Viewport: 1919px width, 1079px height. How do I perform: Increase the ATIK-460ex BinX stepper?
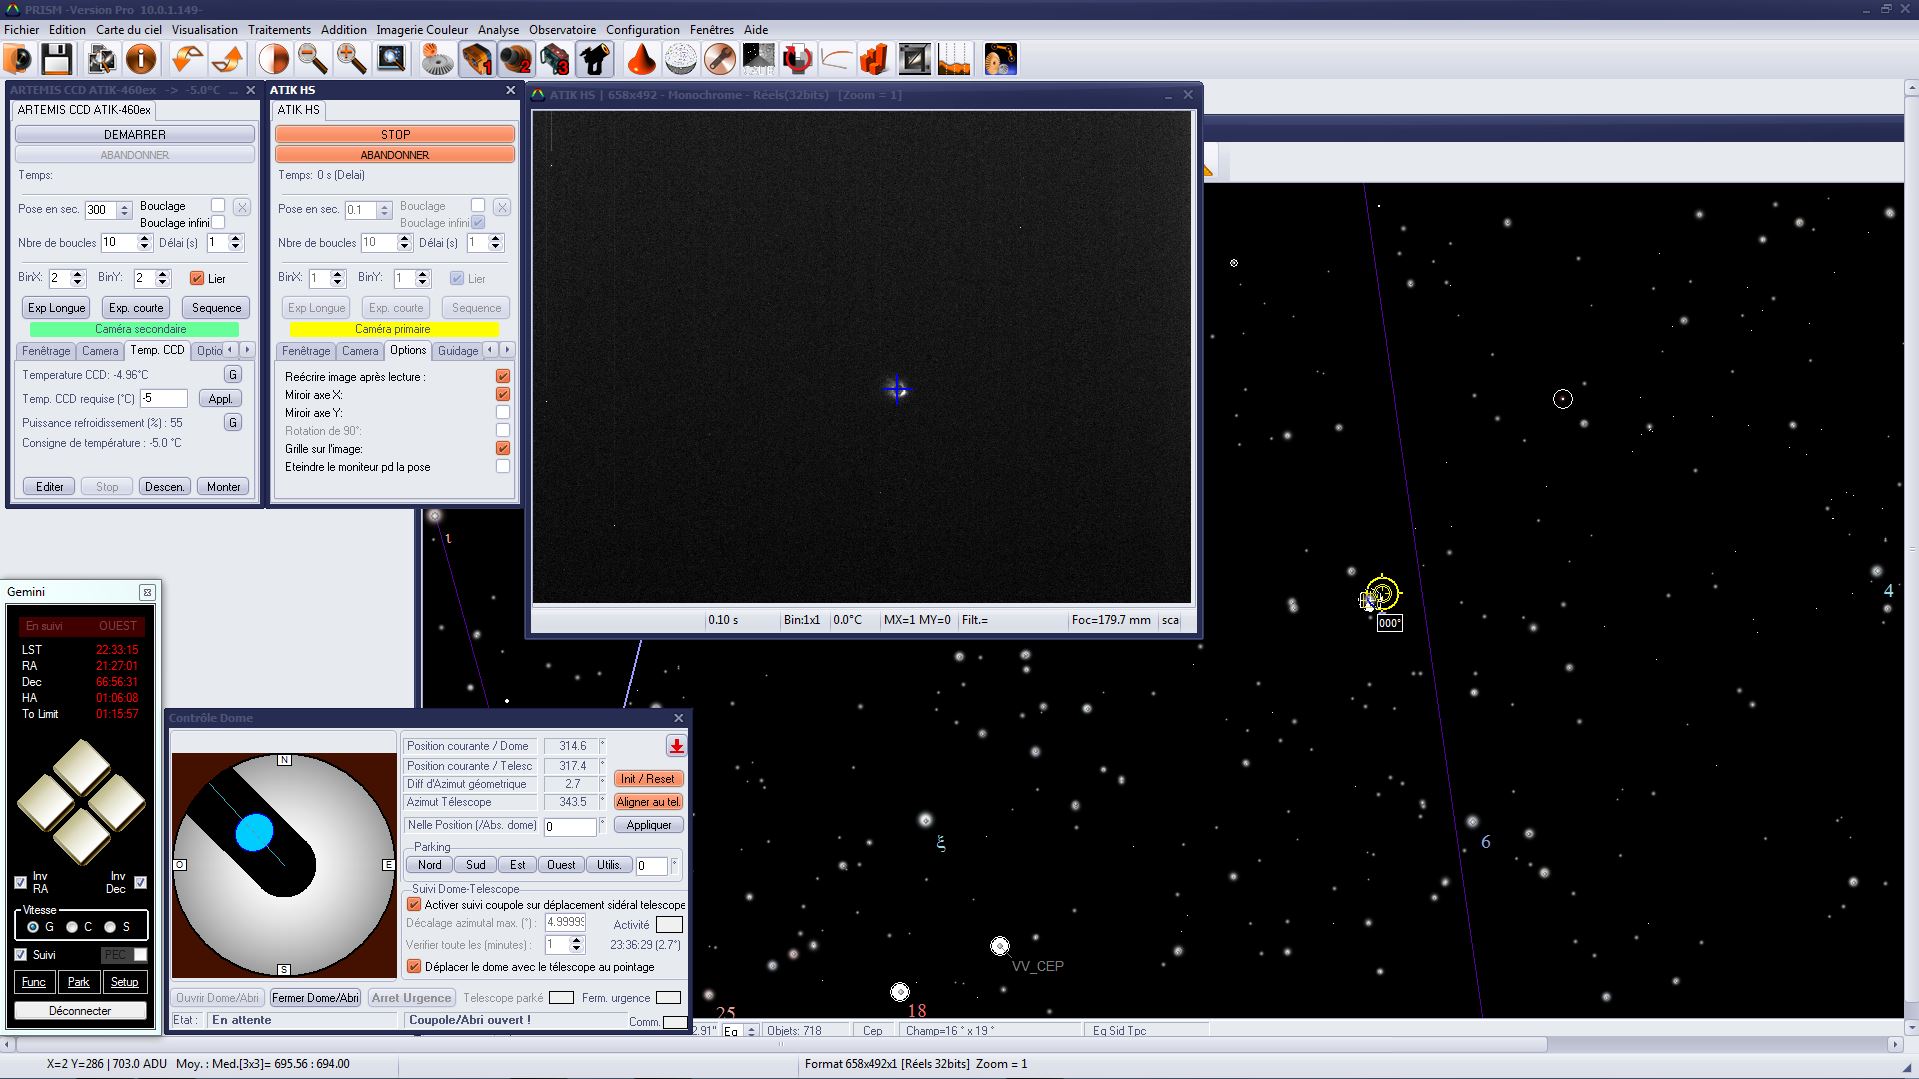(78, 274)
